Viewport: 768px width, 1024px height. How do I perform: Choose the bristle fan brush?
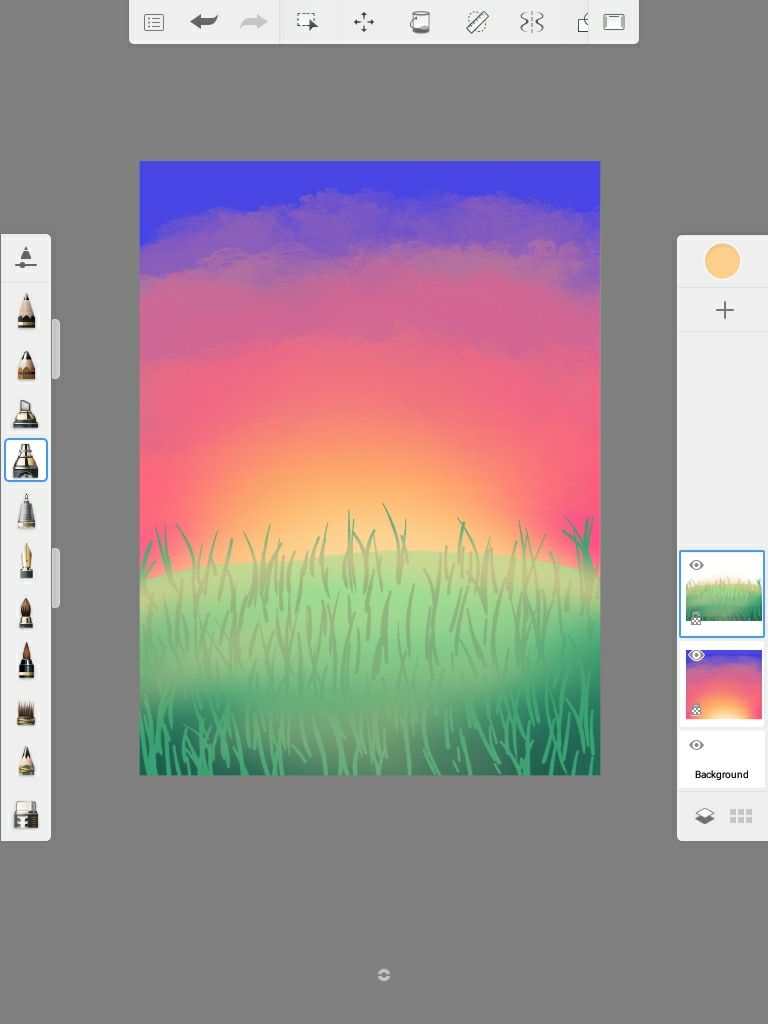click(x=26, y=713)
